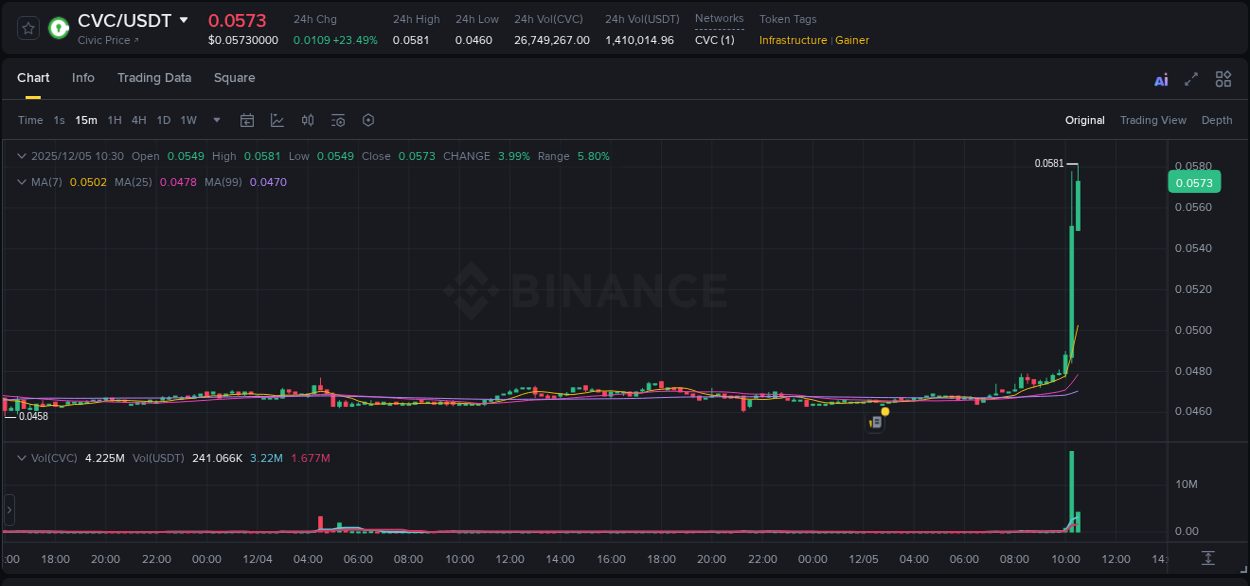Open the Binance AI chart assistant
This screenshot has width=1250, height=586.
pyautogui.click(x=1160, y=79)
